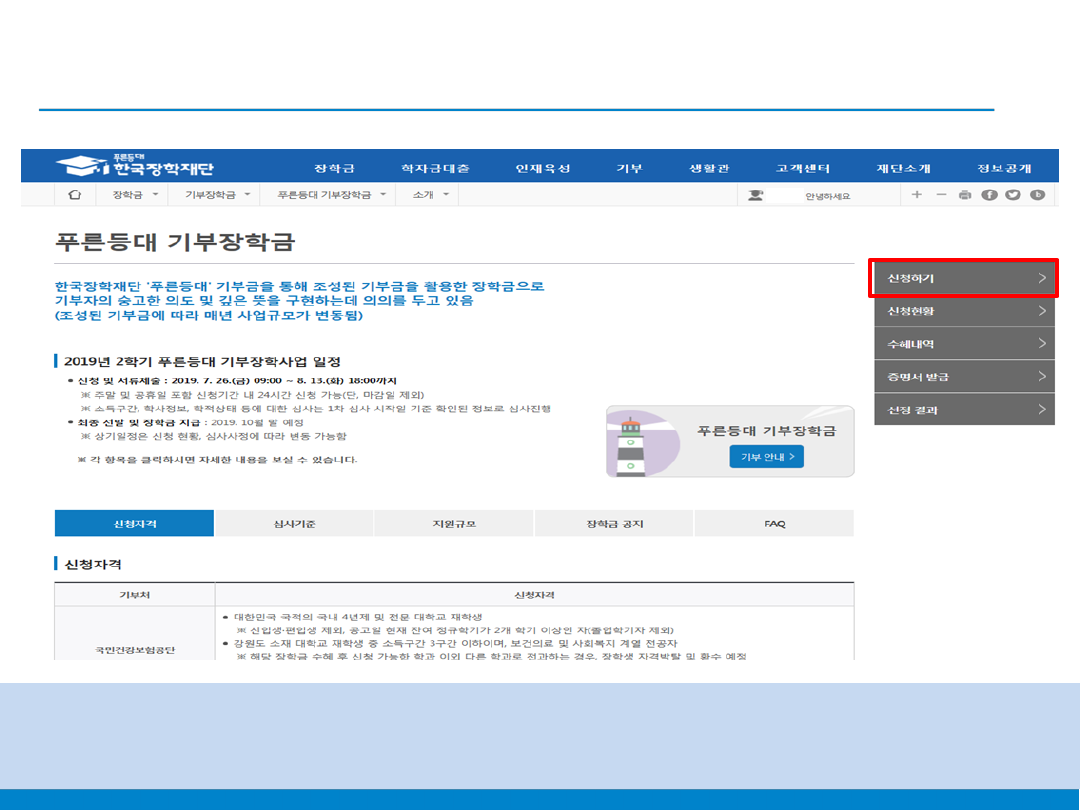Share via the blog 'b' icon

click(x=1037, y=195)
